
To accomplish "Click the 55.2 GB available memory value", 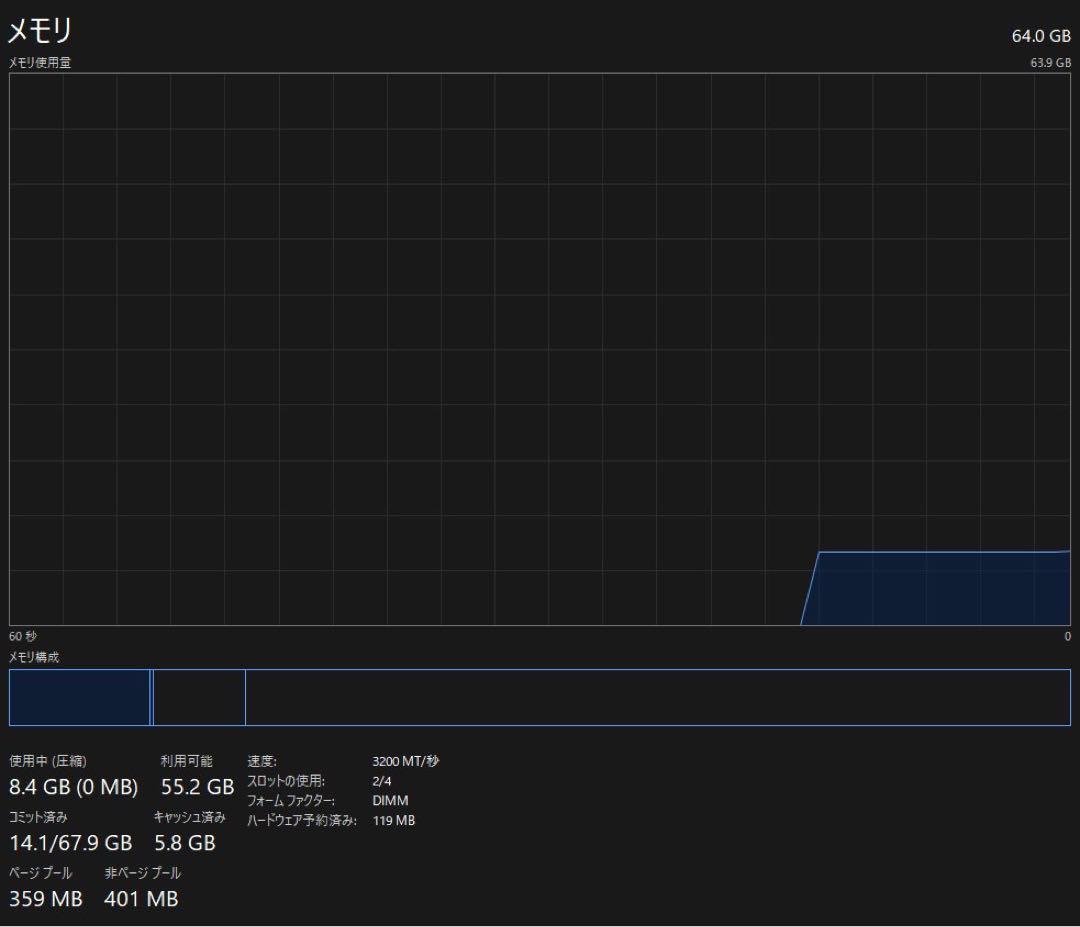I will coord(197,787).
